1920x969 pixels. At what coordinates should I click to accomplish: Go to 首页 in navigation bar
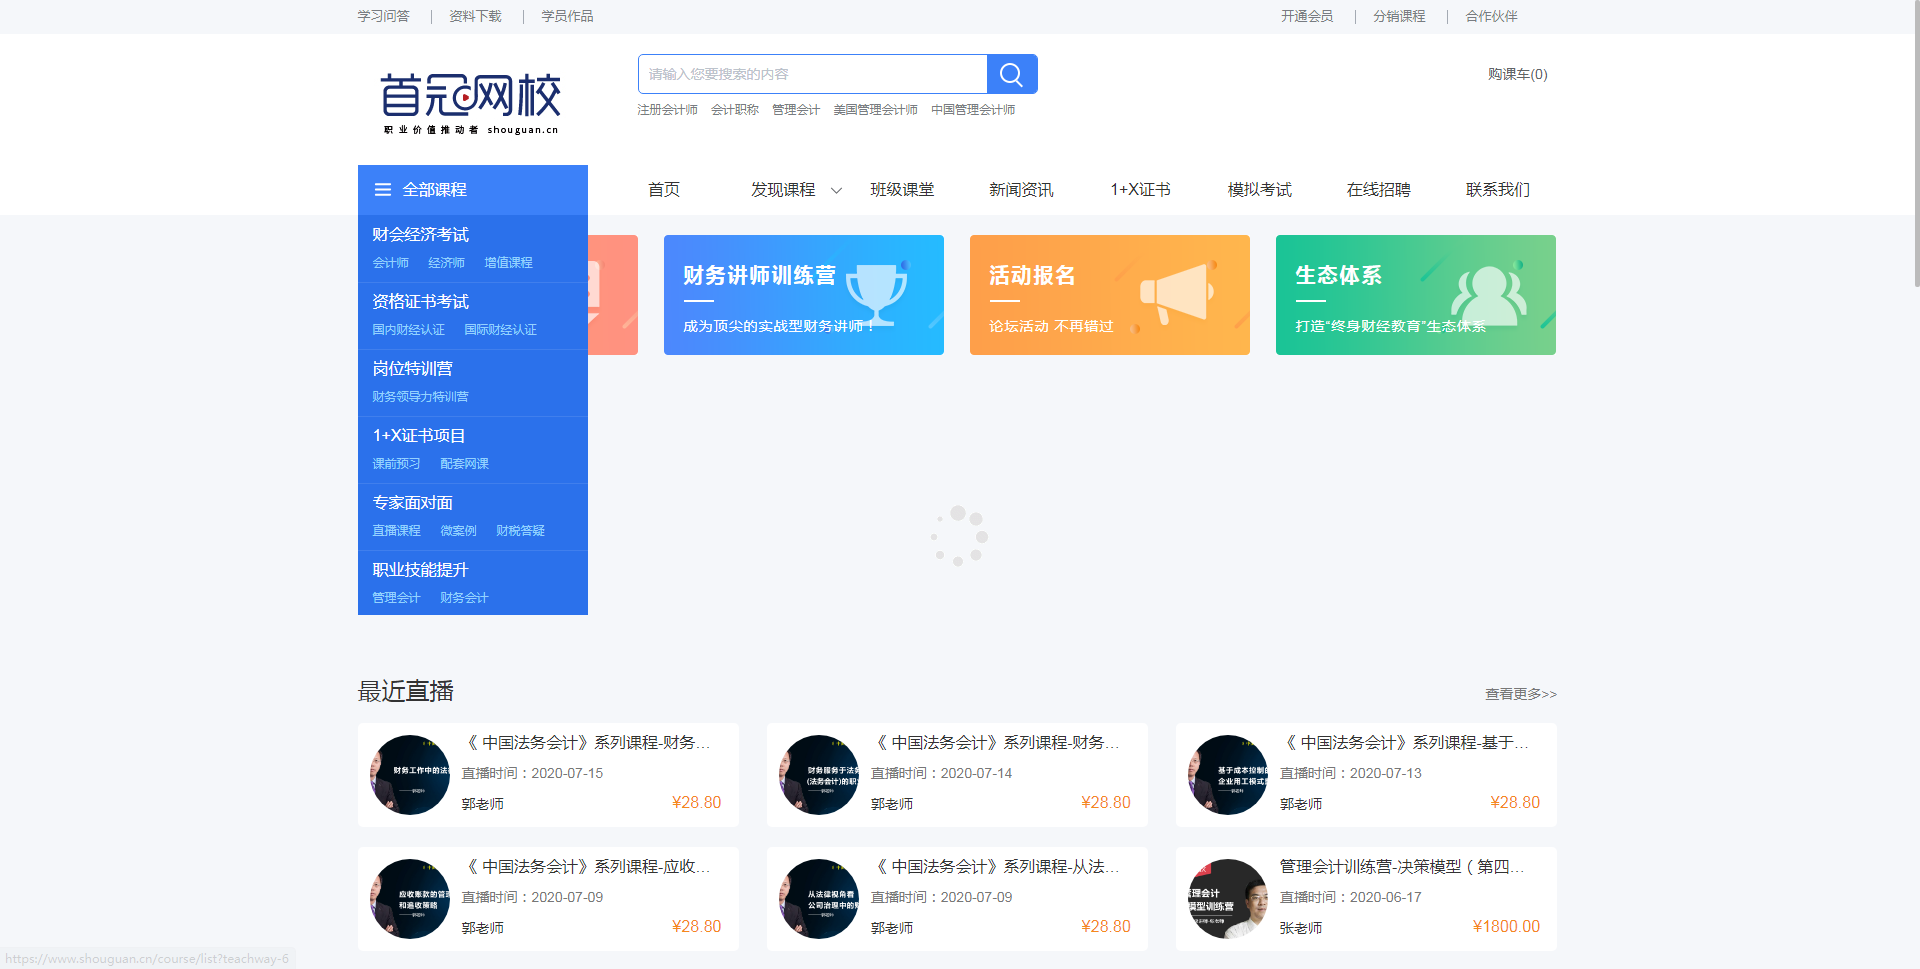[x=664, y=190]
